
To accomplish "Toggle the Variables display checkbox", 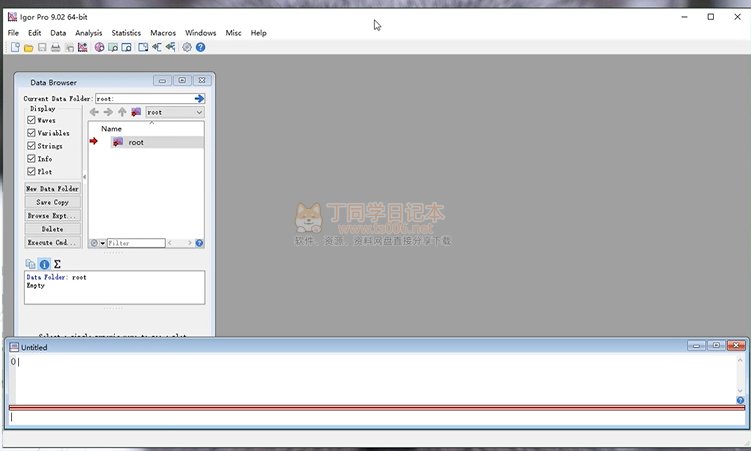I will (x=31, y=133).
